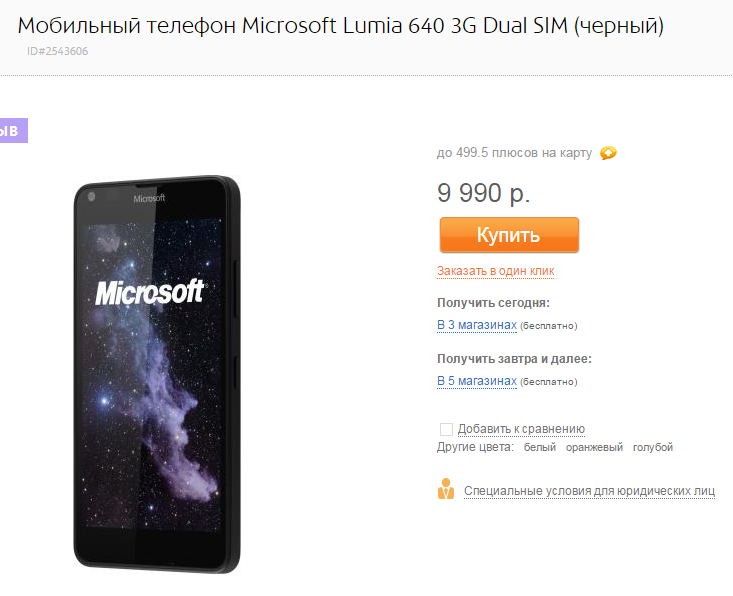Select the оранжевый color option

point(594,447)
